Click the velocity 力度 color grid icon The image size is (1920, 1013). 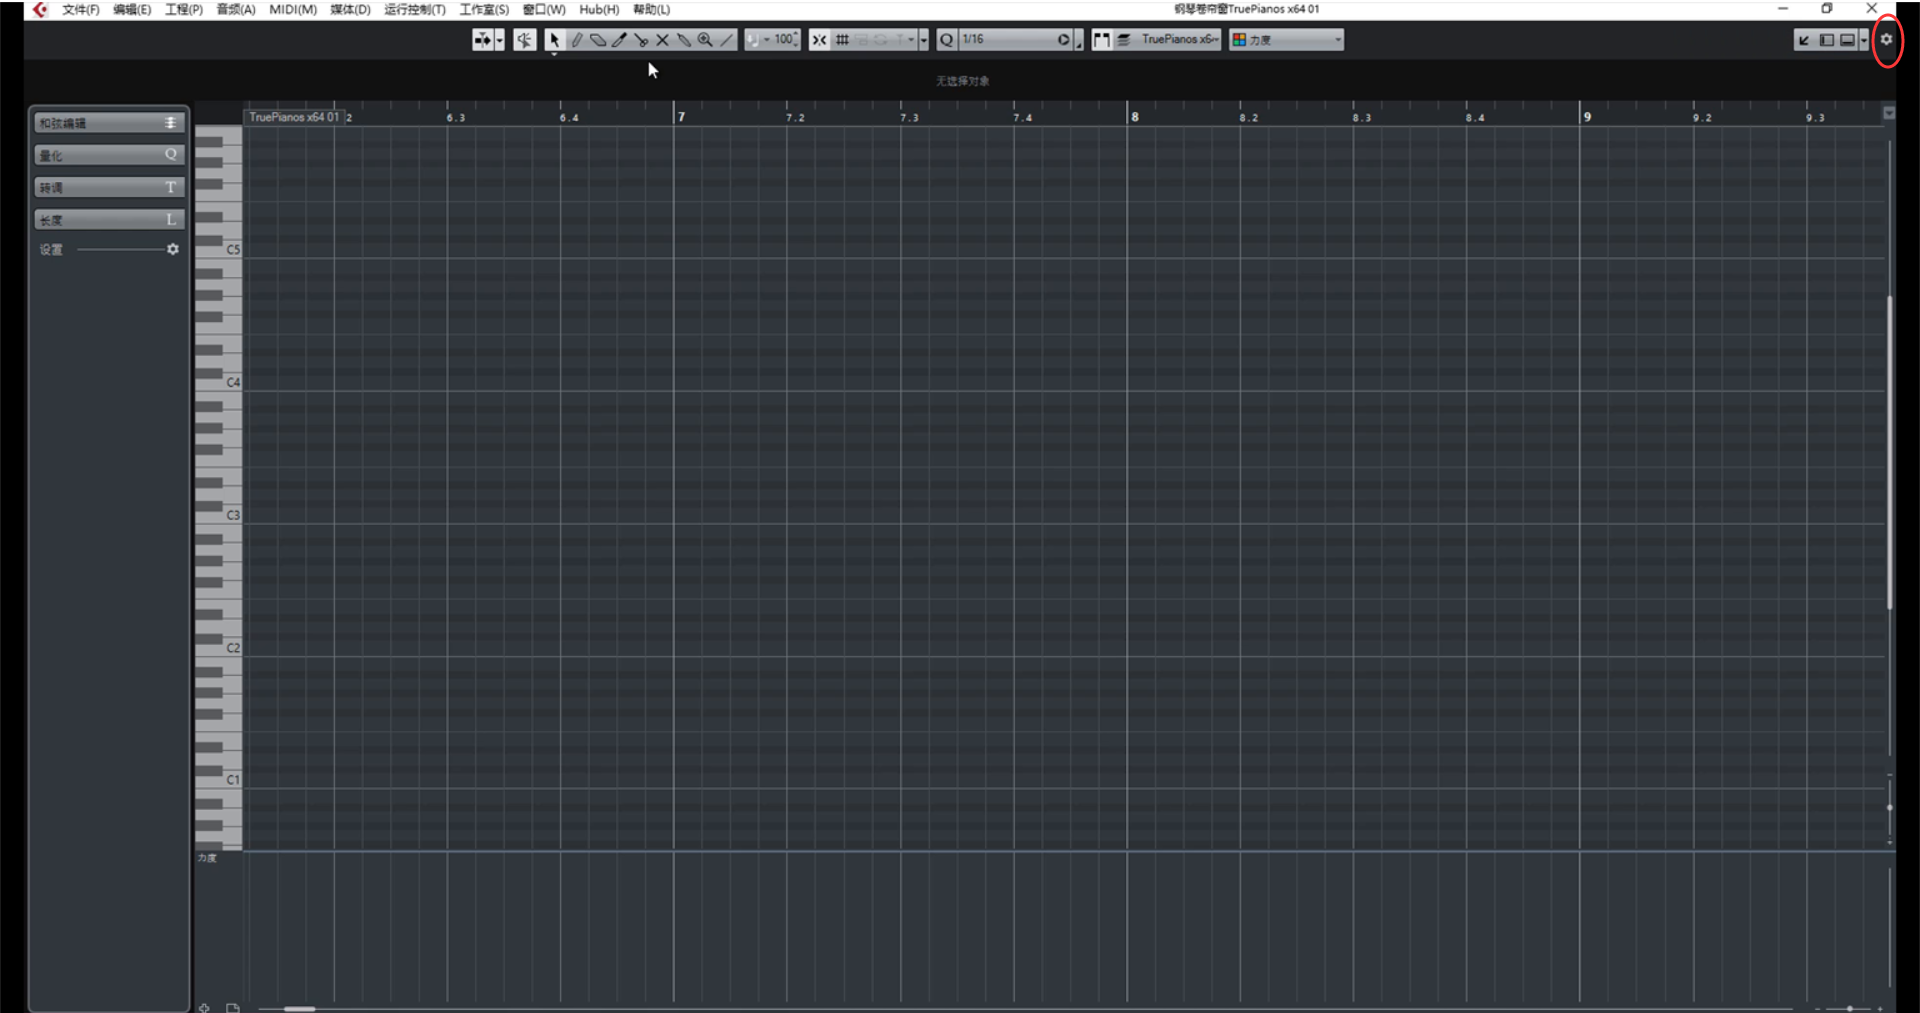tap(1239, 40)
